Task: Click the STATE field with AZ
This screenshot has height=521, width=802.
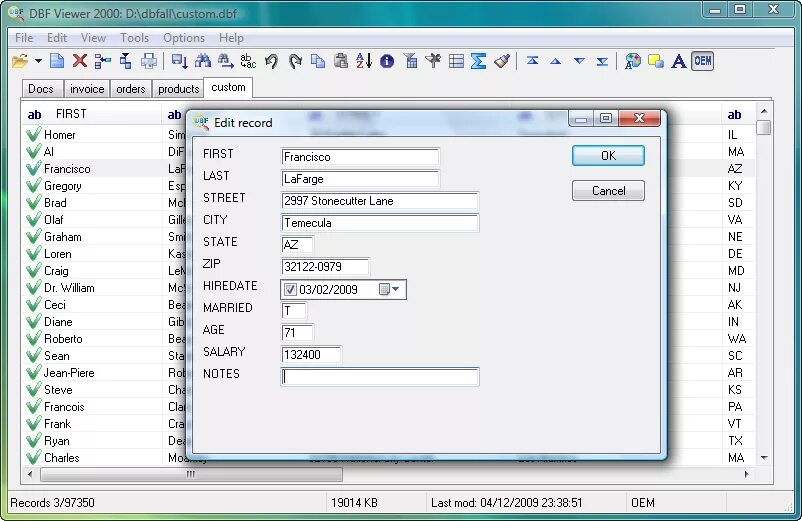Action: (297, 244)
